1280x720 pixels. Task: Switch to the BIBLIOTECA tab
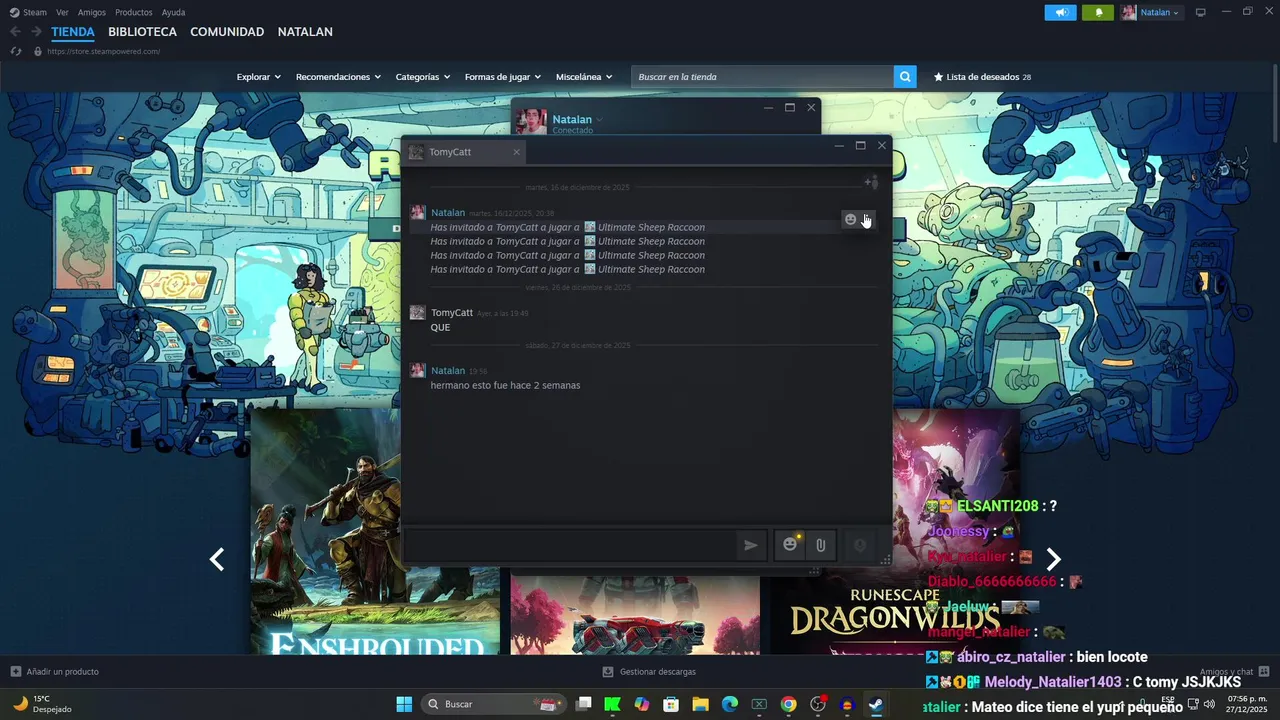[x=142, y=32]
